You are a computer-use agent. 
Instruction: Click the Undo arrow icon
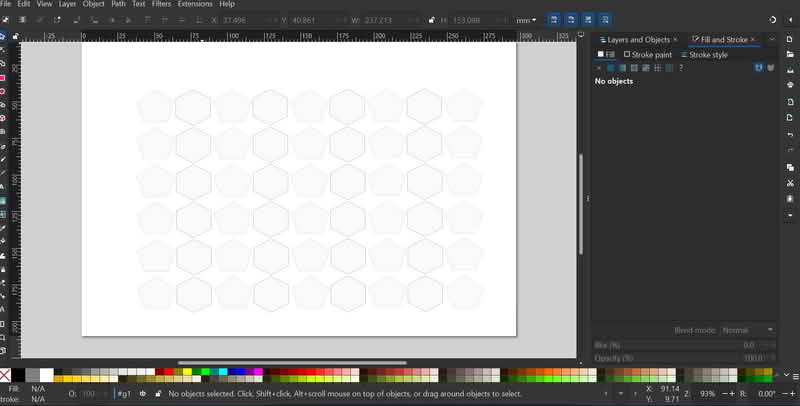(x=790, y=135)
